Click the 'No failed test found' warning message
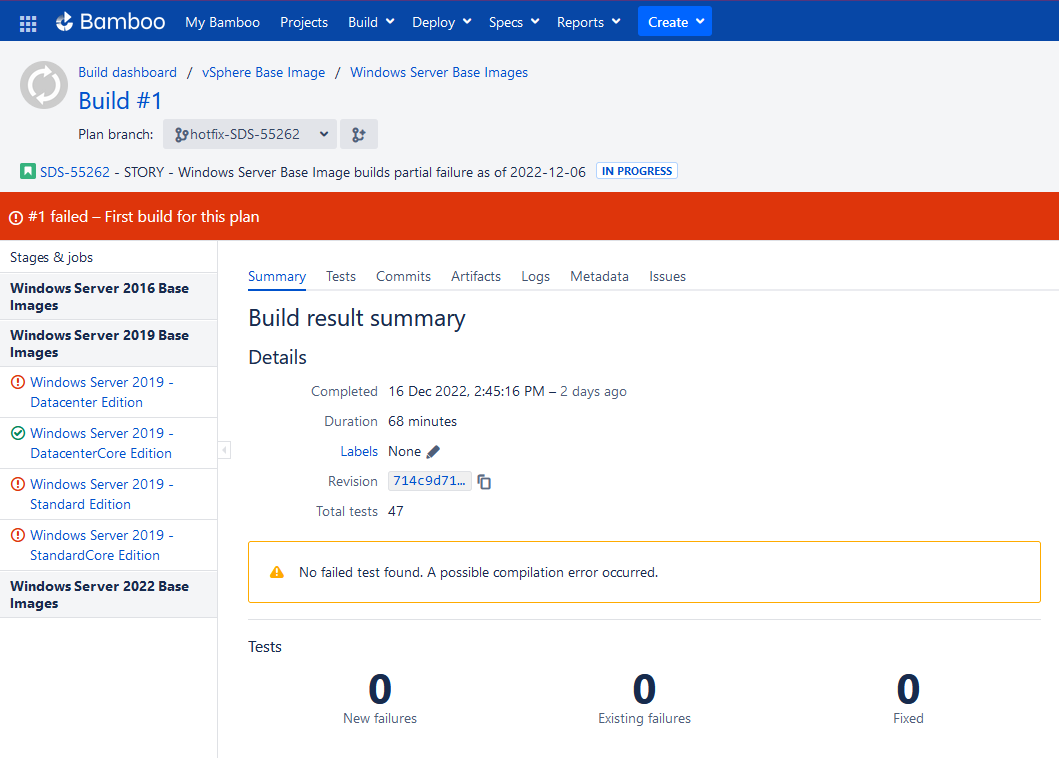Screen dimensions: 1059x758 (x=478, y=572)
